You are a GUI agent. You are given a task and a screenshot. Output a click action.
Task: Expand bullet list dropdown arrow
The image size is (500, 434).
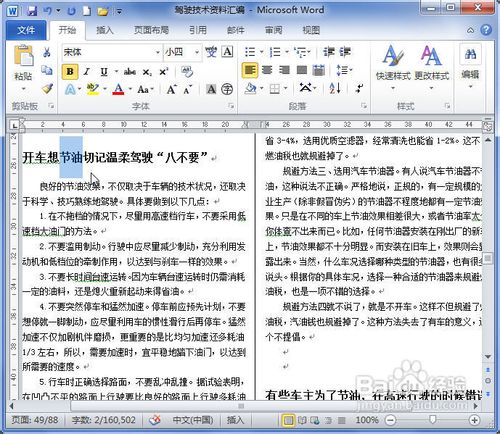[x=262, y=52]
